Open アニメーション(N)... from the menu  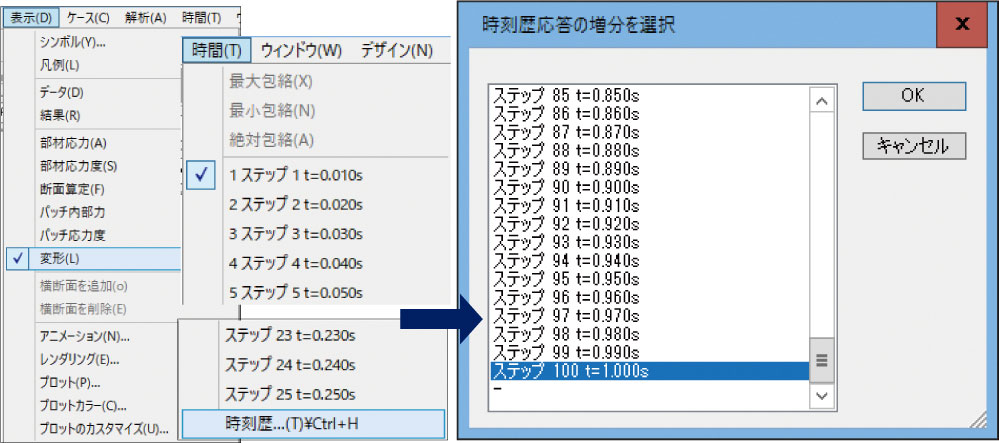point(84,336)
